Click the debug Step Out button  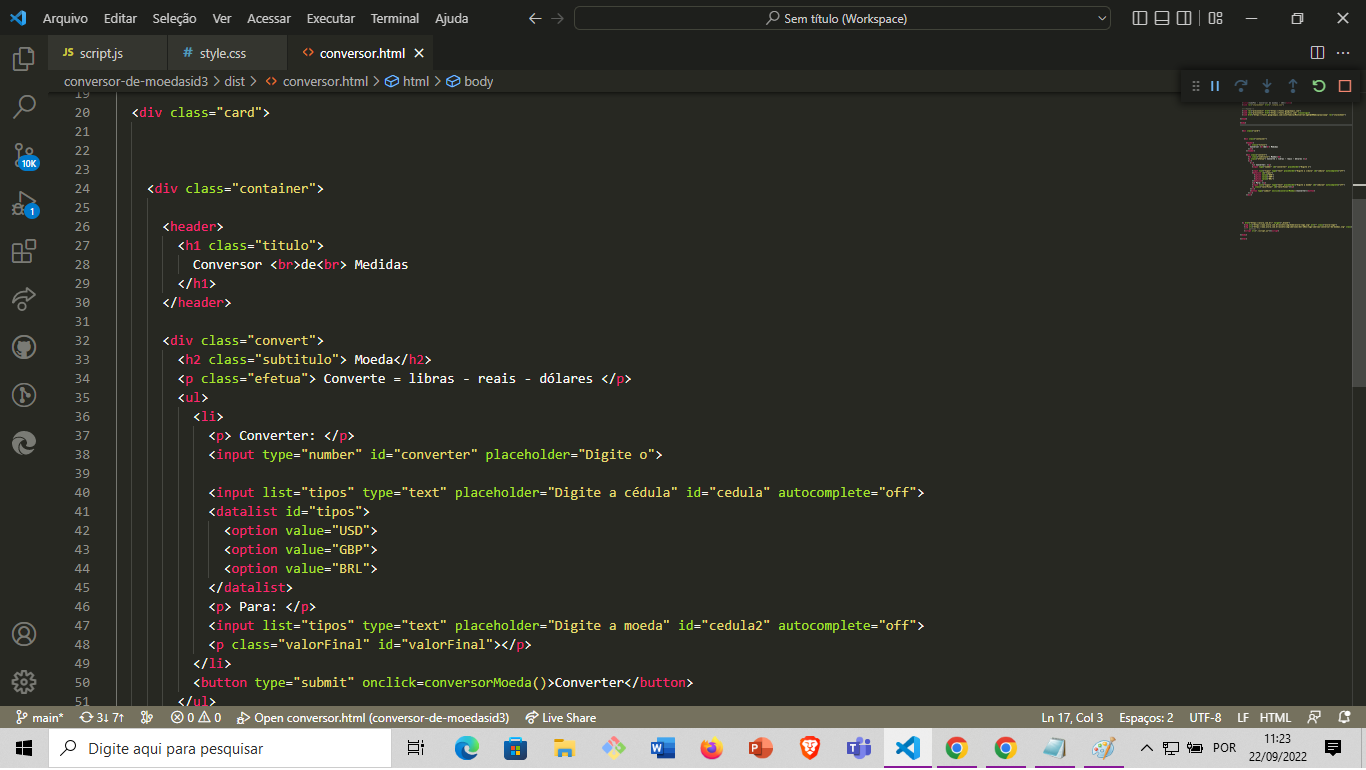1293,86
